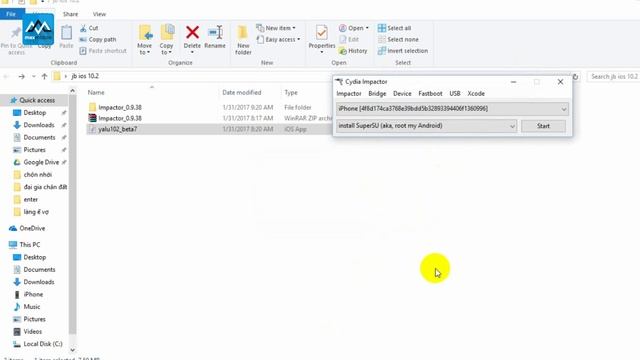
Task: Switch to the Share ribbon tab
Action: tap(71, 14)
